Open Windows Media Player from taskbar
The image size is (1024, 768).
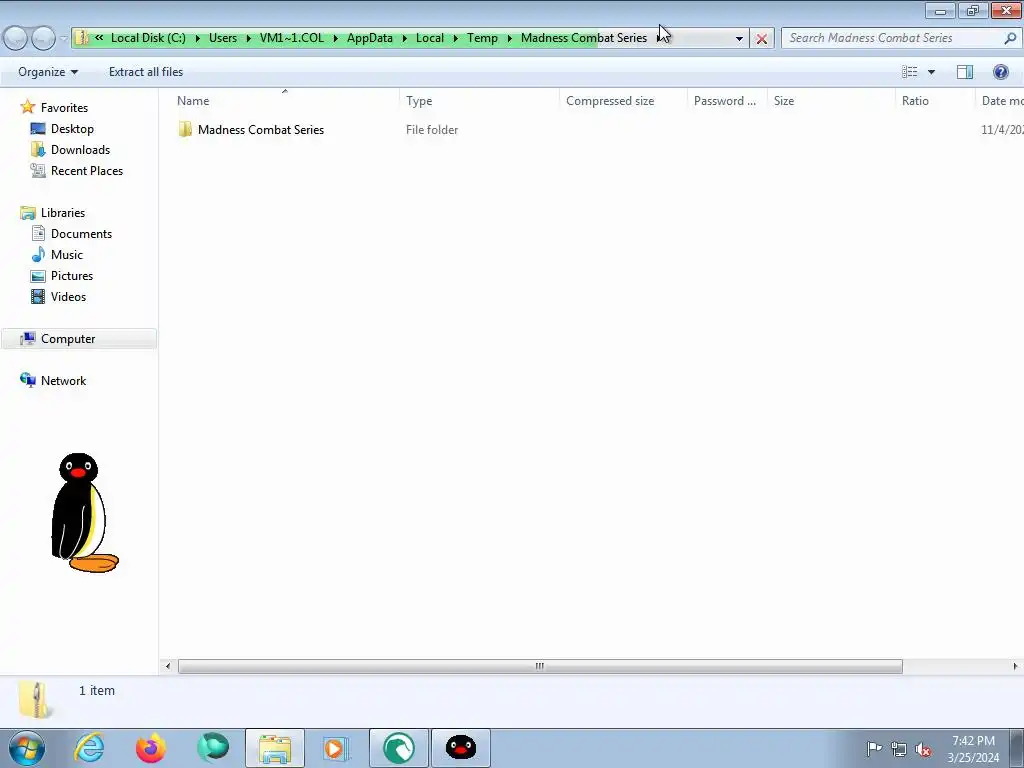point(337,748)
